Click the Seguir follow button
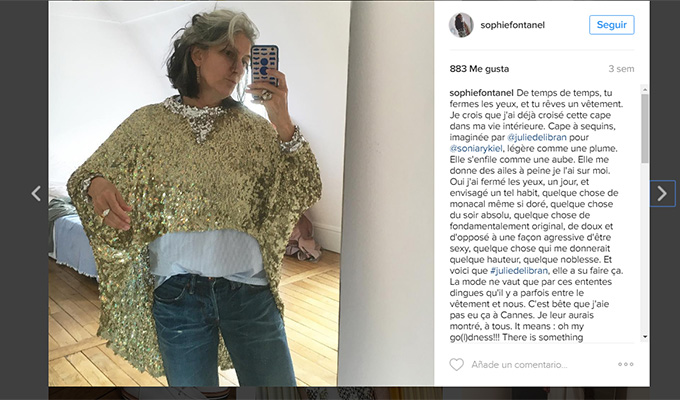The height and width of the screenshot is (400, 680). point(611,25)
